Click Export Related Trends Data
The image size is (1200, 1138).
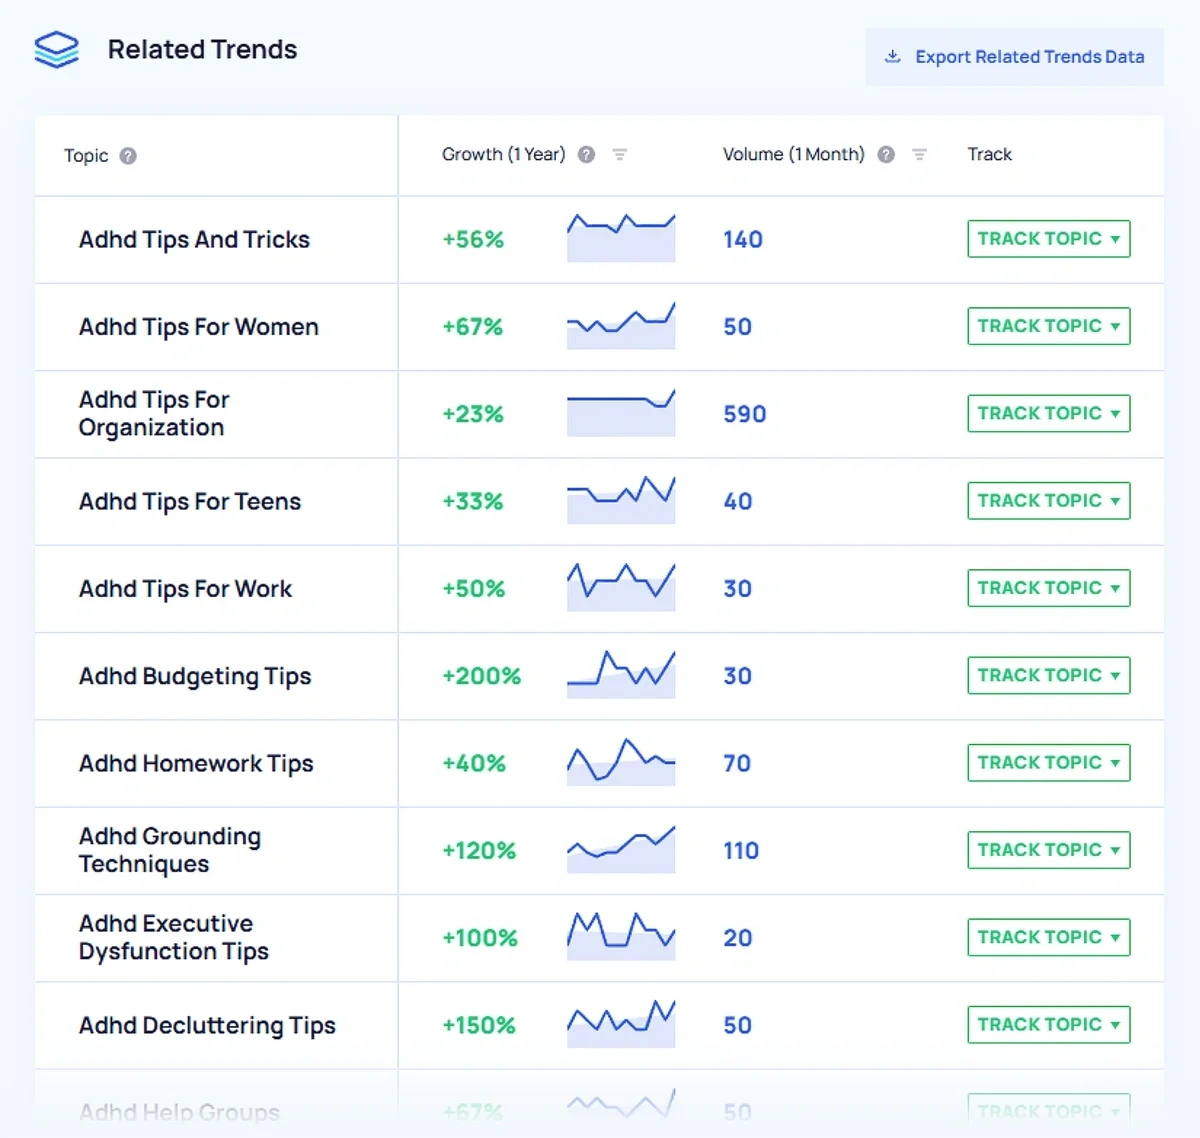click(x=1028, y=57)
